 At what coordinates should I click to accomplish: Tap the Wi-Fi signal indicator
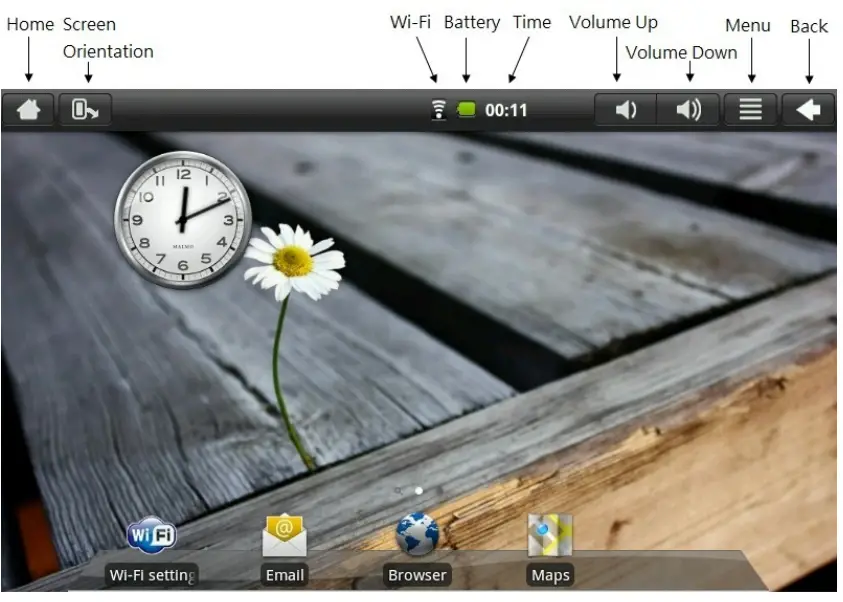pos(439,110)
